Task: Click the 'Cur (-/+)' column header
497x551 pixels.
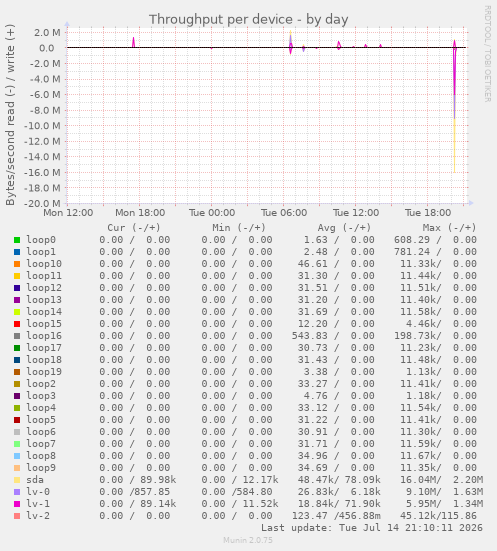Action: (x=134, y=228)
